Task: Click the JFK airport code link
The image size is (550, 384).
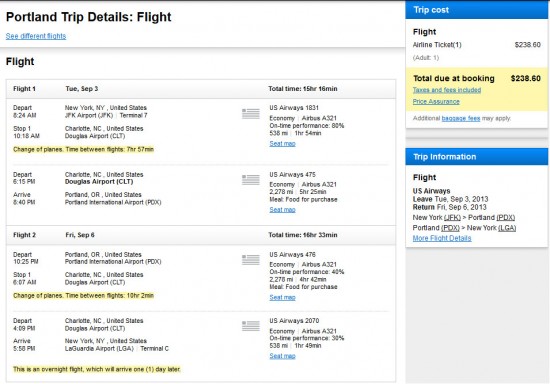Action: tap(452, 217)
